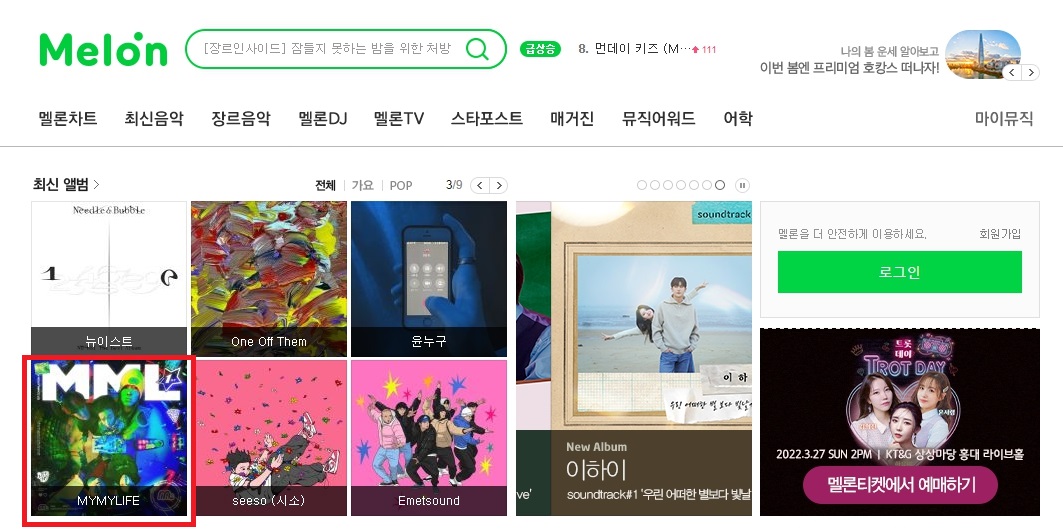Click the green 로그인 button
Image resolution: width=1063 pixels, height=531 pixels.
pyautogui.click(x=900, y=272)
